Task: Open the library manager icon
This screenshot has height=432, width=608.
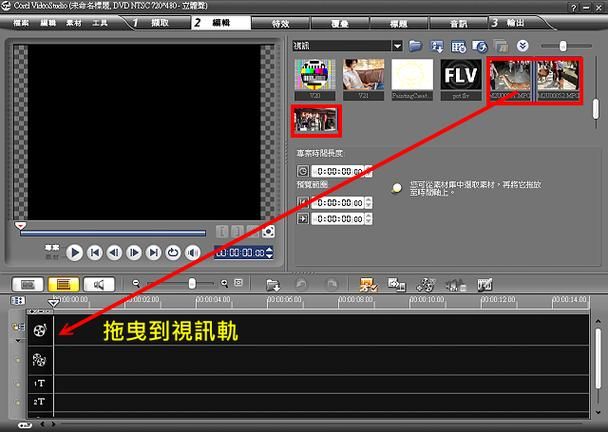Action: pyautogui.click(x=458, y=47)
